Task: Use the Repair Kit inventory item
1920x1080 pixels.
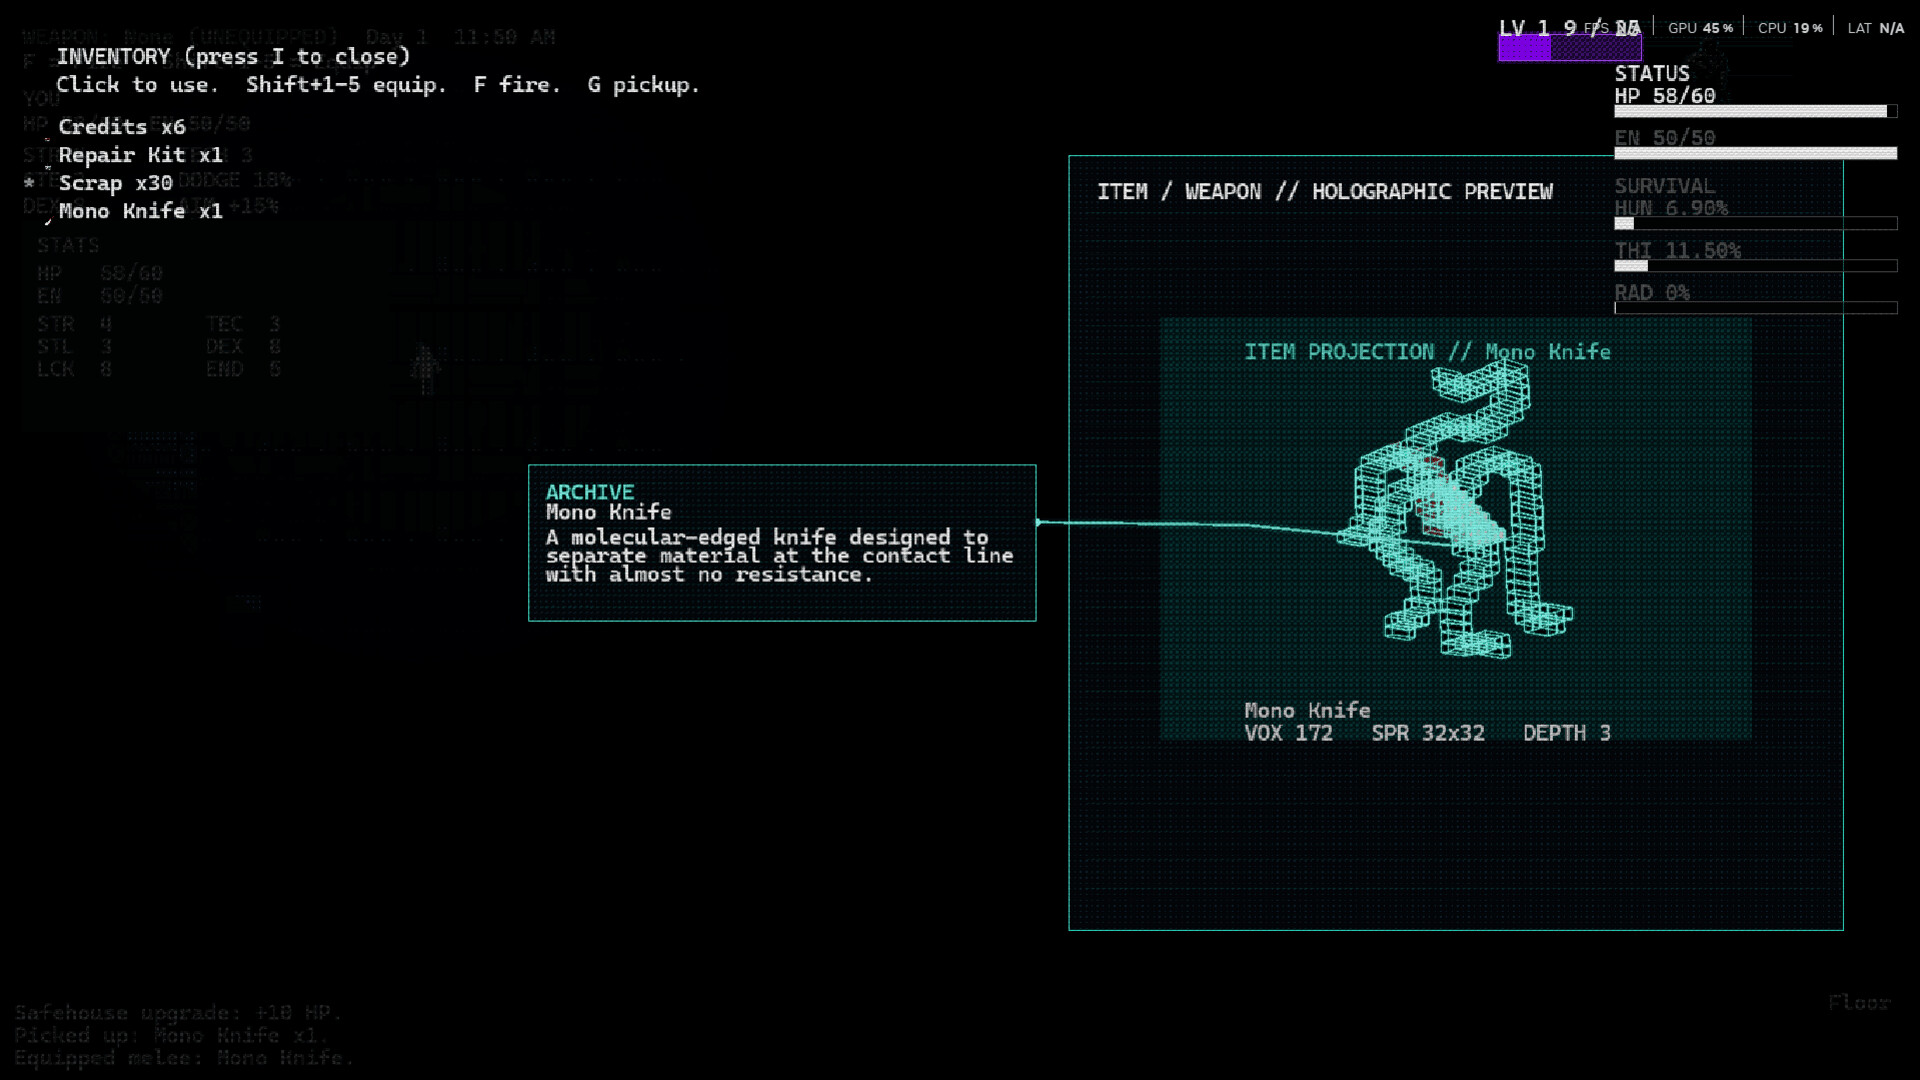Action: point(140,155)
